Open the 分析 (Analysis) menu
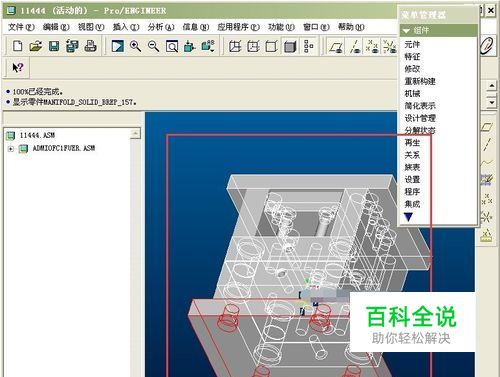Screen dimensions: 500x377 (x=161, y=27)
